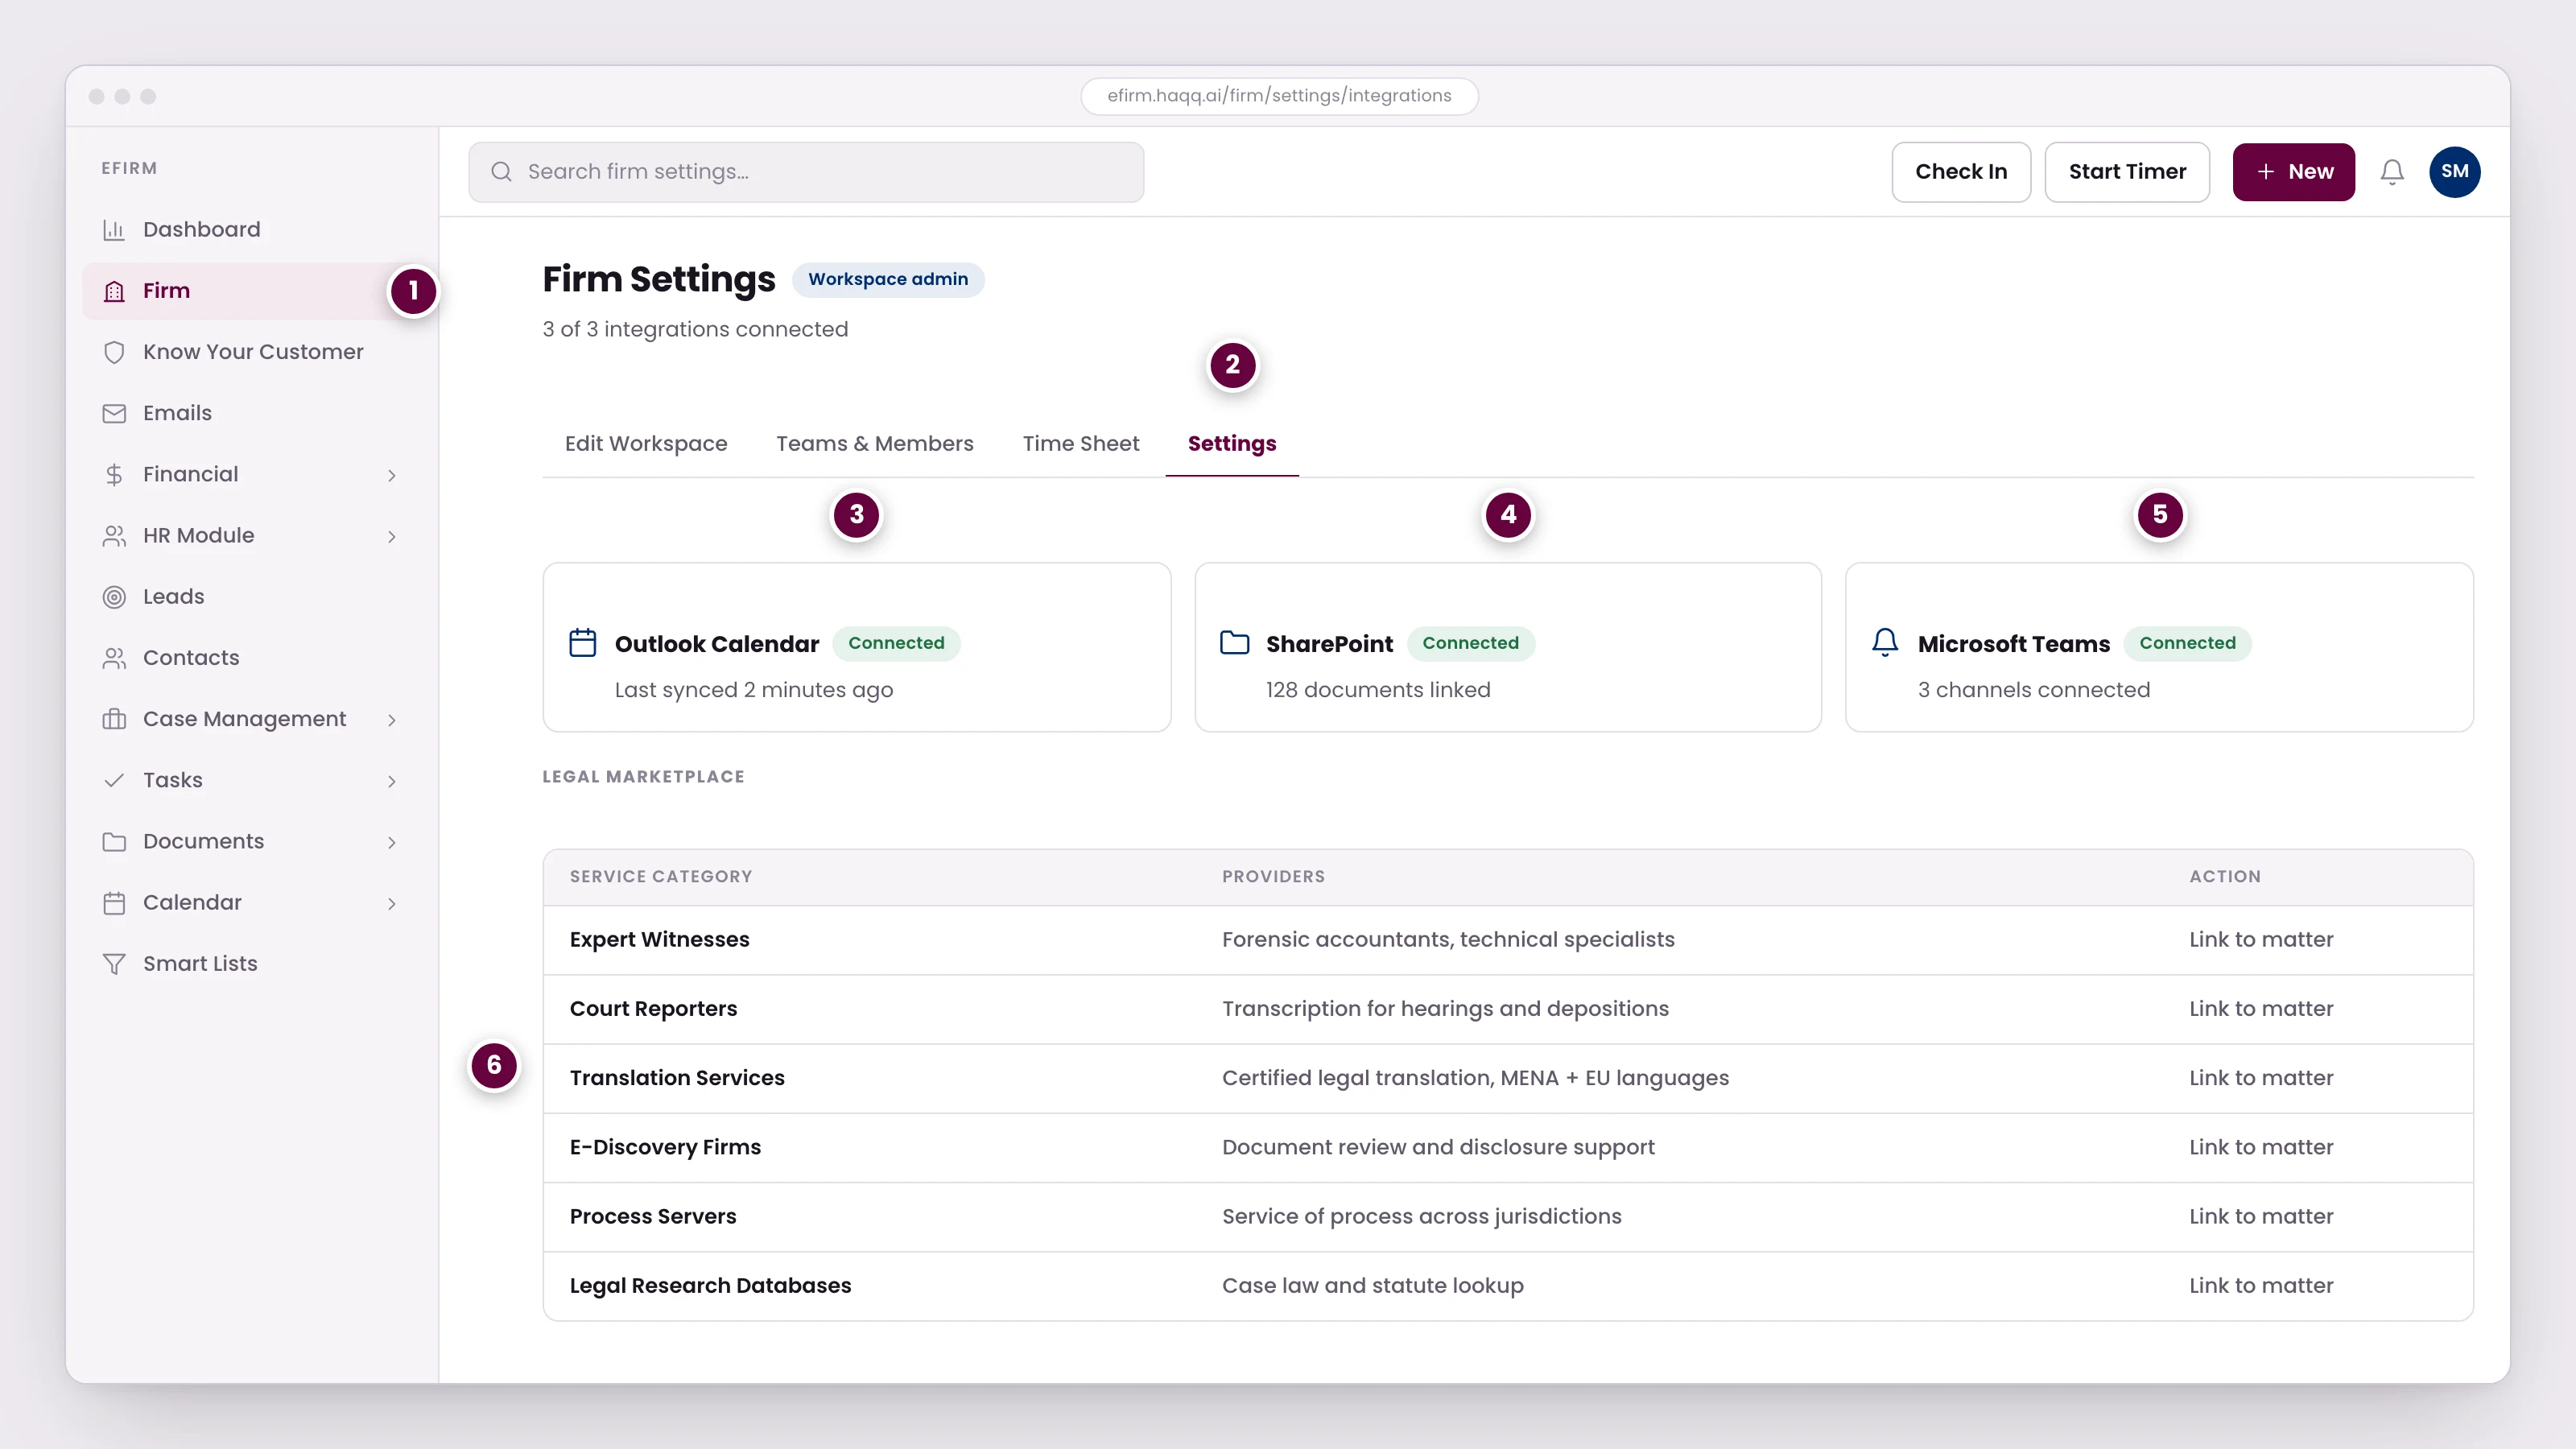2576x1449 pixels.
Task: Expand the Documents chevron
Action: tap(392, 842)
